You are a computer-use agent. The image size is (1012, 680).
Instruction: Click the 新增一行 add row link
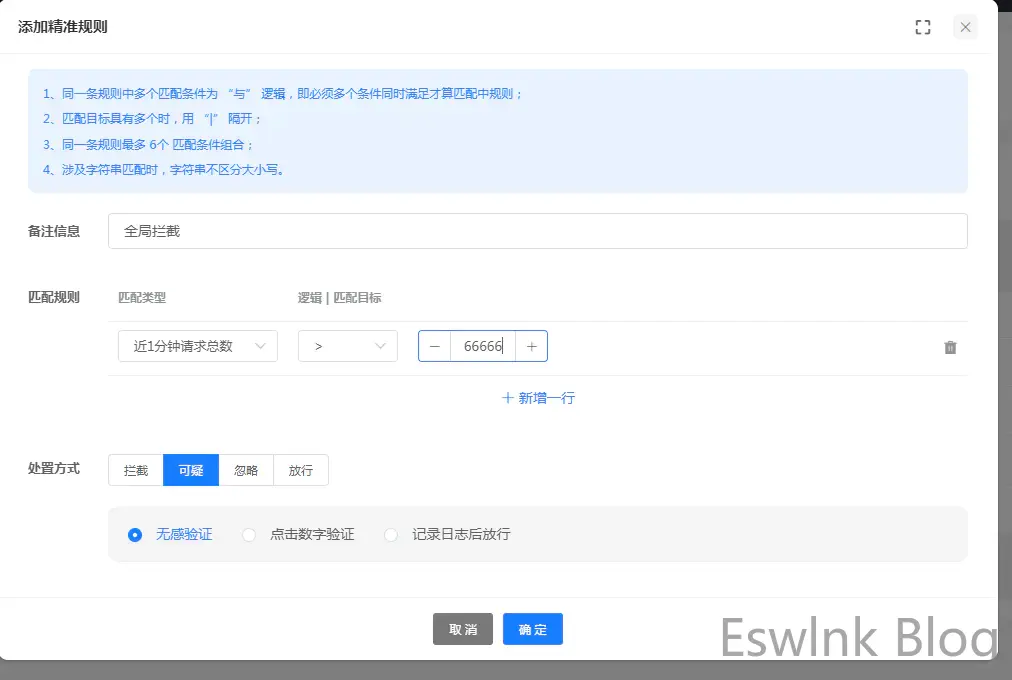[x=538, y=398]
